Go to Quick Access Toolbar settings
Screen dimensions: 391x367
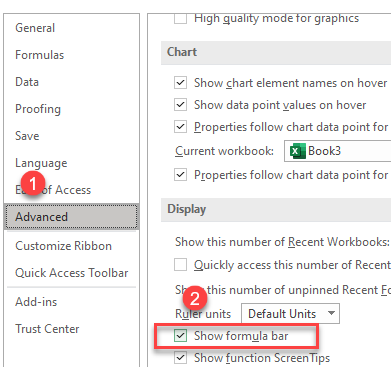coord(72,273)
